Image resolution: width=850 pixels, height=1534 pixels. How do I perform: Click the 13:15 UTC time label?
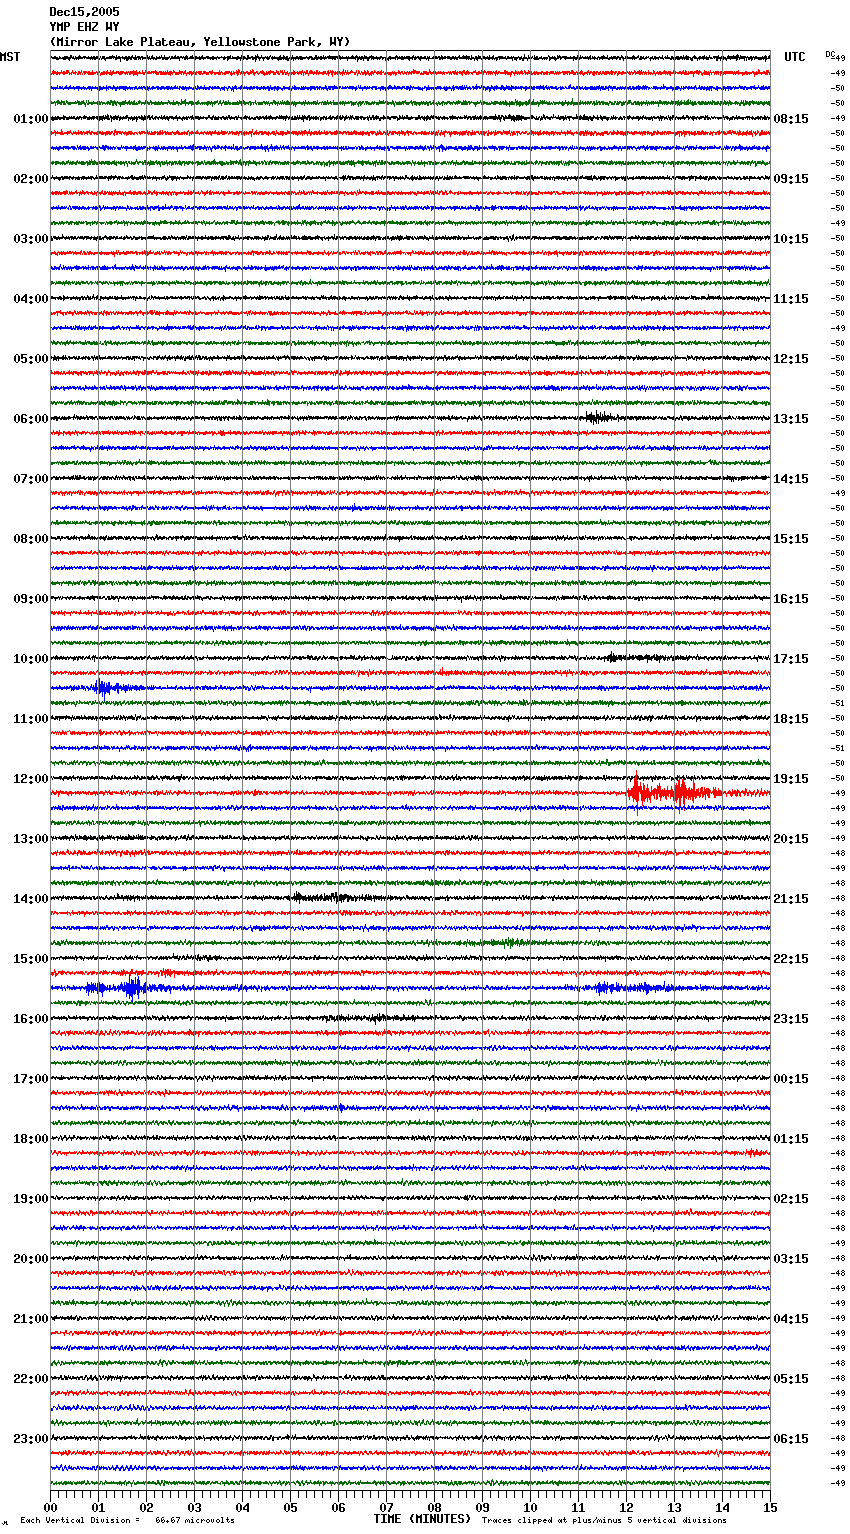[x=791, y=419]
